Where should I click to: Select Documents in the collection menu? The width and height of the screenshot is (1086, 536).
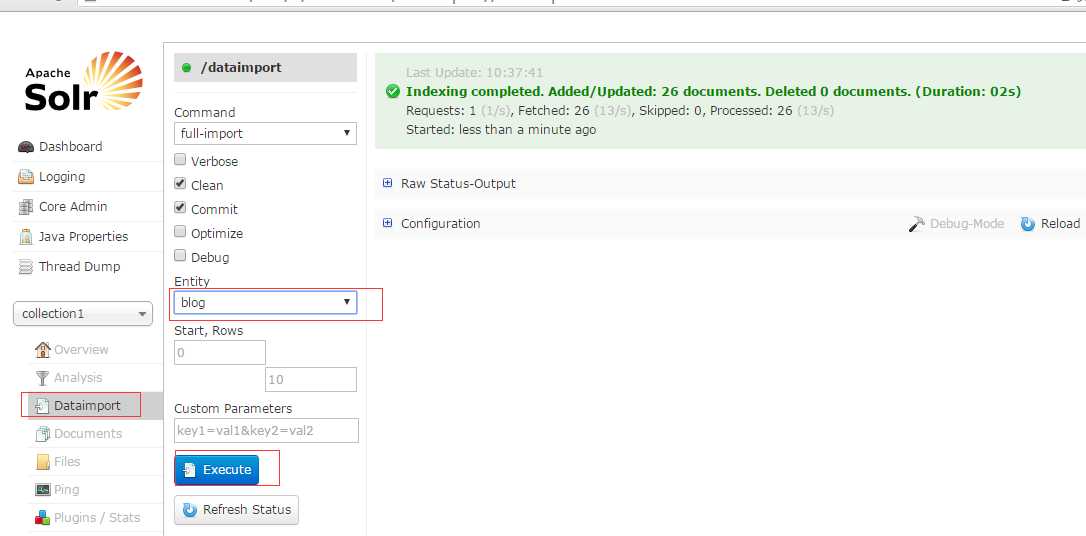pos(88,434)
